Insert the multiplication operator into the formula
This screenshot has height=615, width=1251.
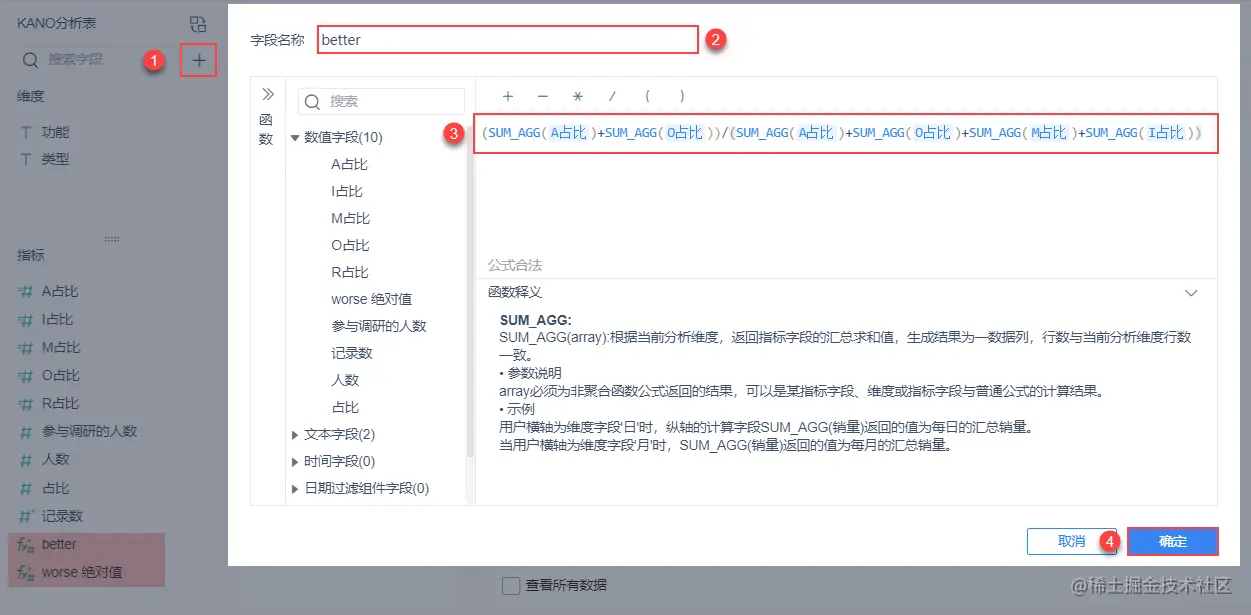(x=577, y=96)
